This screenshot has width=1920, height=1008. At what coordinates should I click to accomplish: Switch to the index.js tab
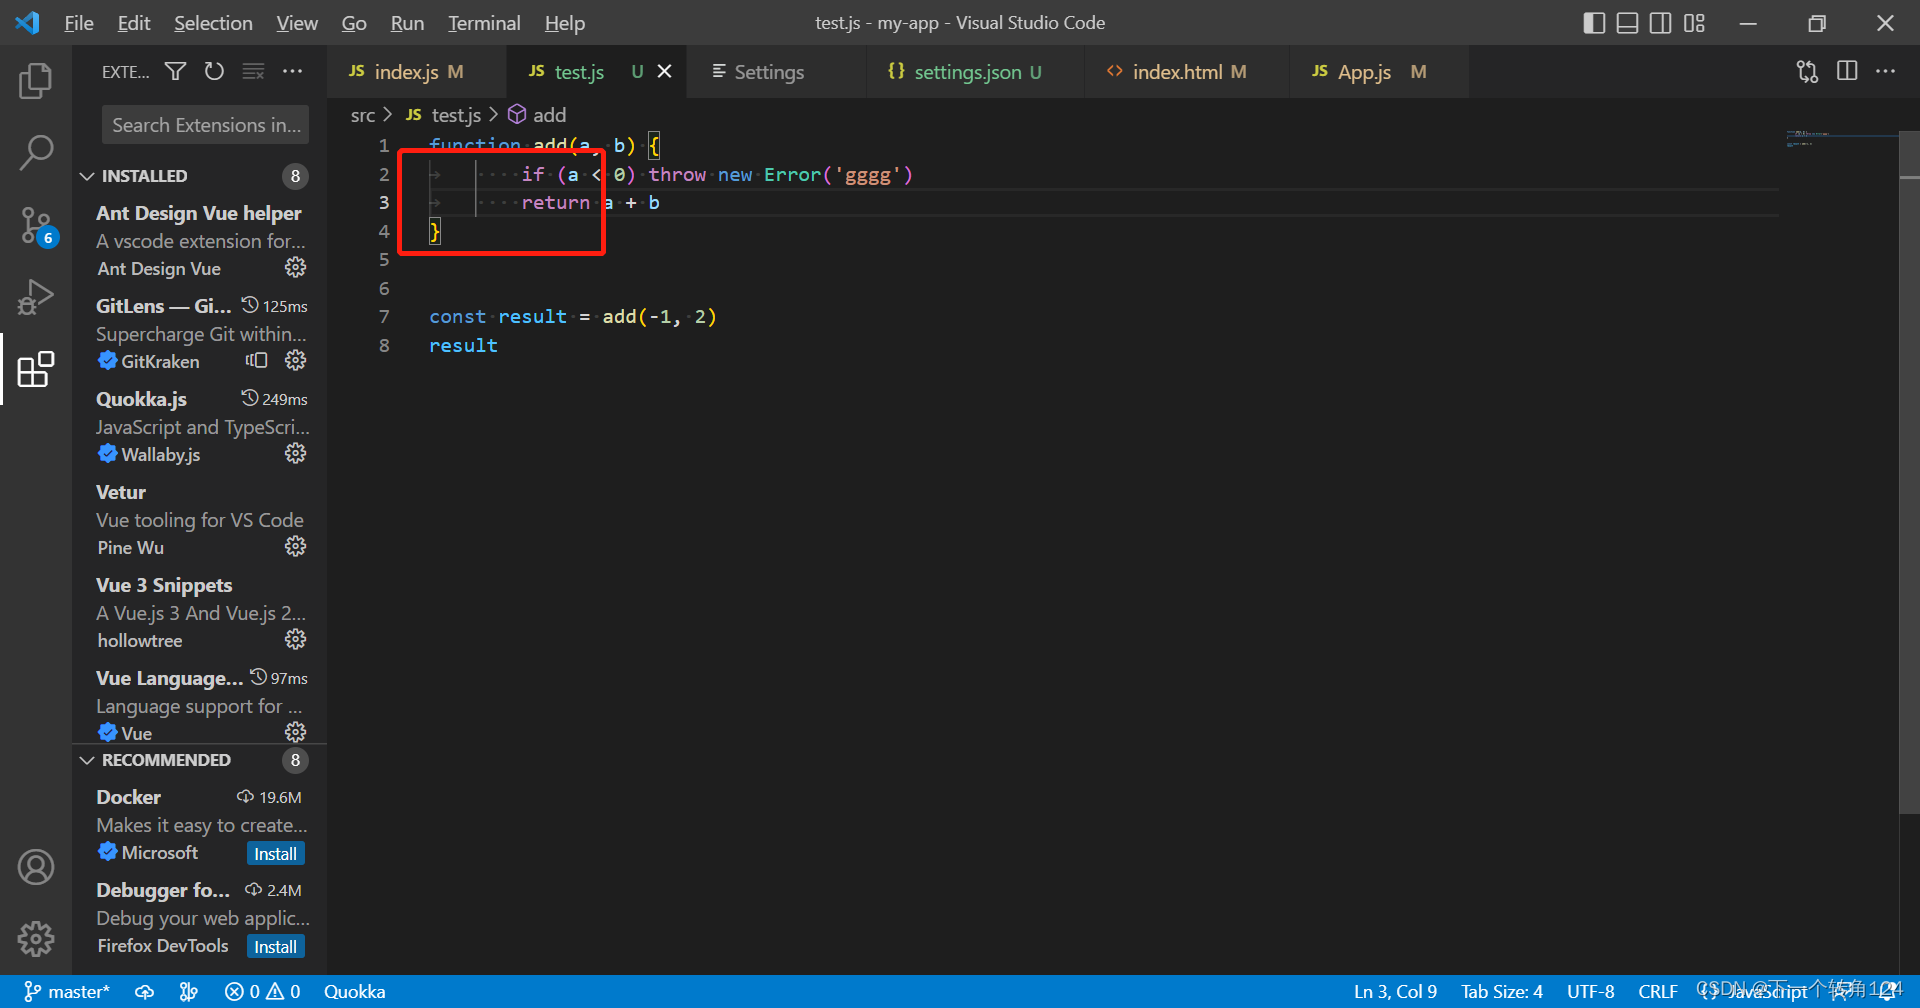[418, 72]
